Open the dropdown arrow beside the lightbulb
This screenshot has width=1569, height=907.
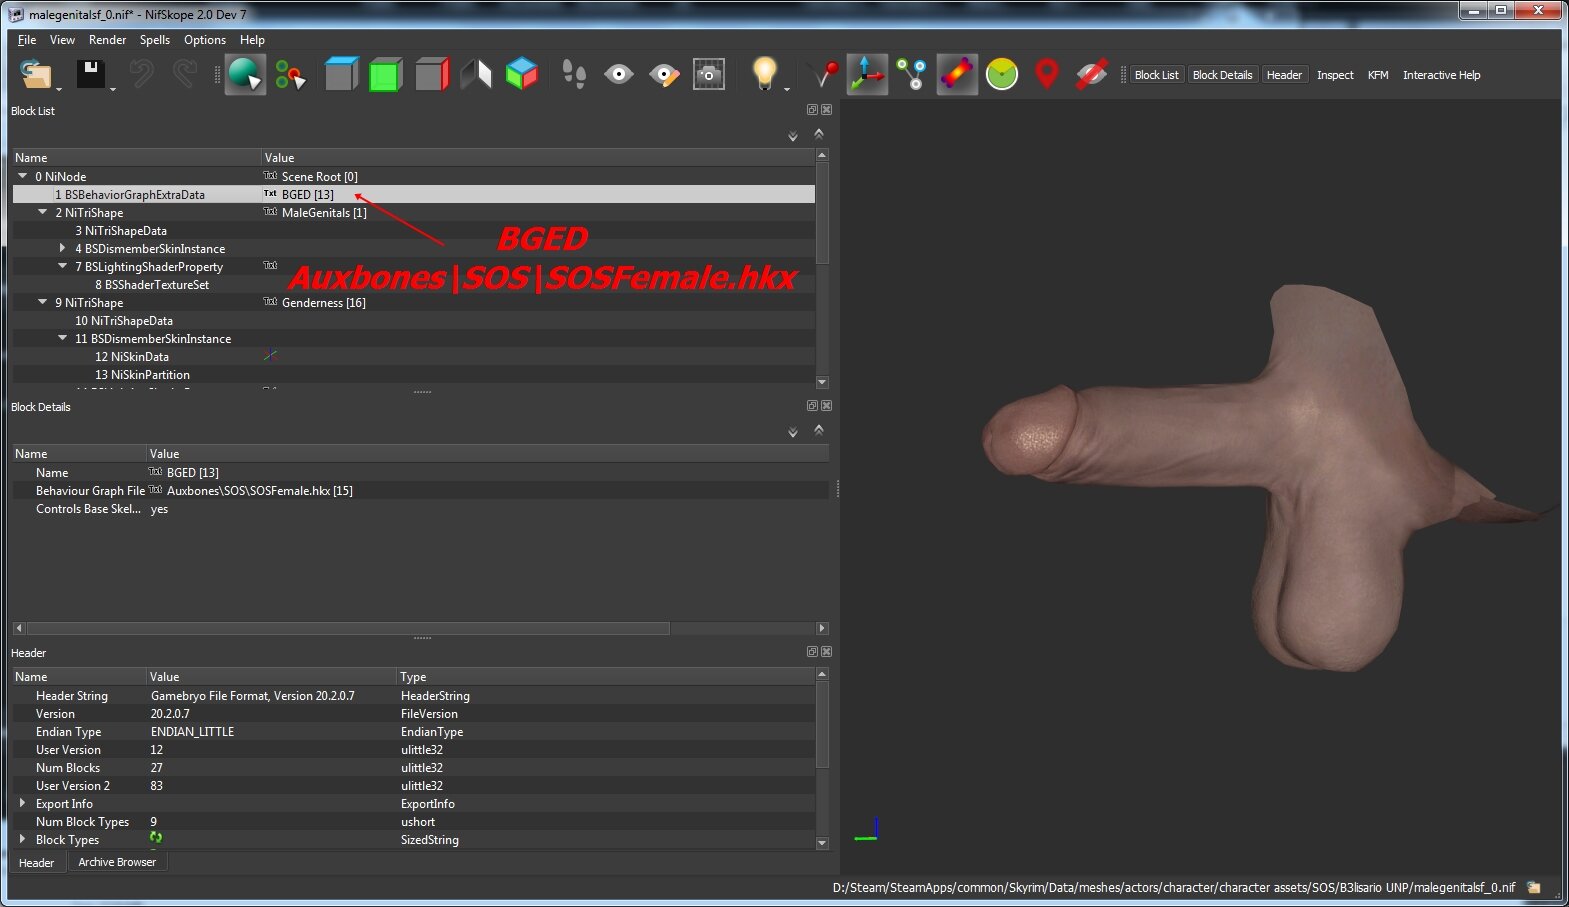pyautogui.click(x=787, y=89)
